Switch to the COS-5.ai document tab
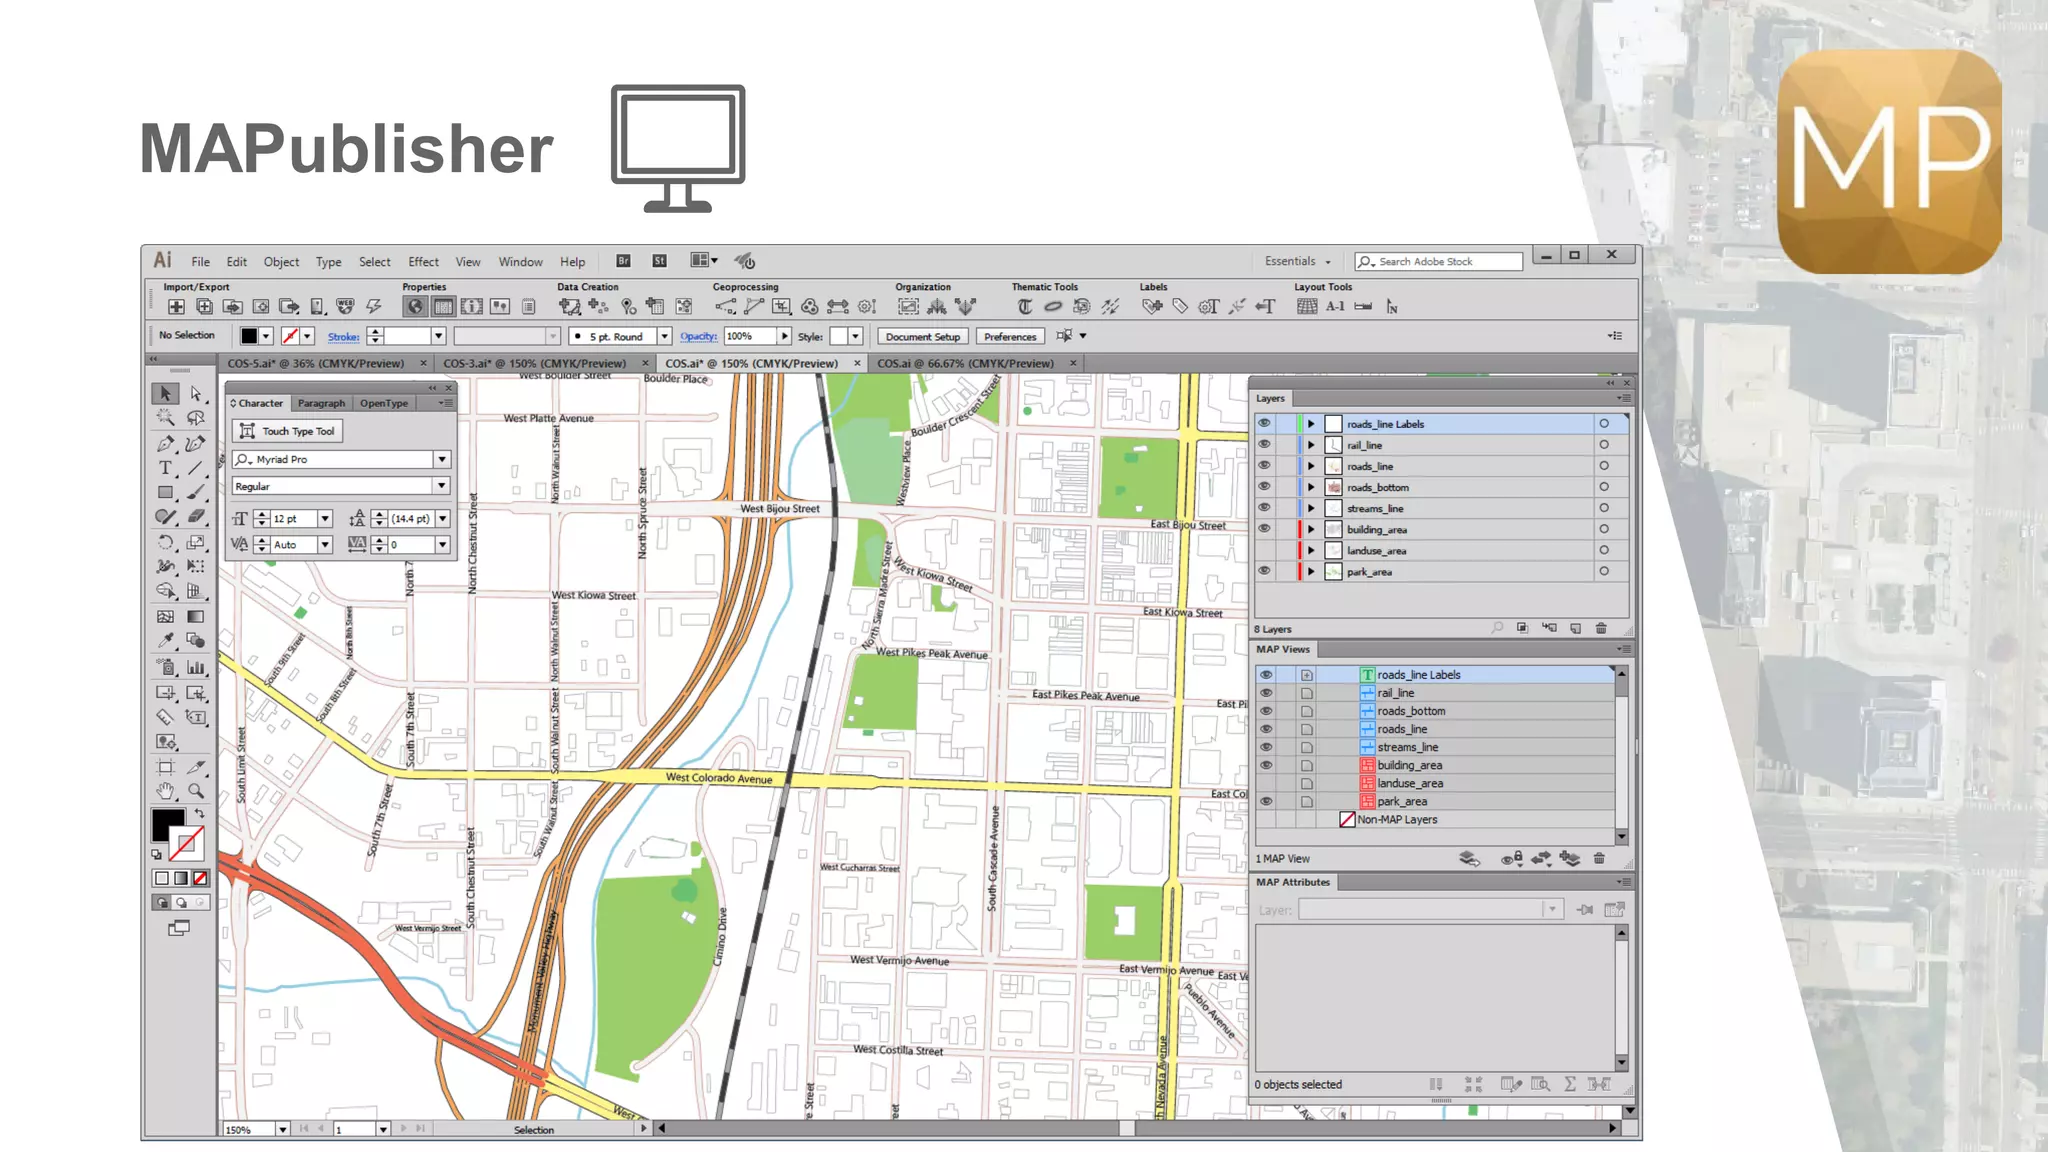2048x1152 pixels. tap(316, 363)
